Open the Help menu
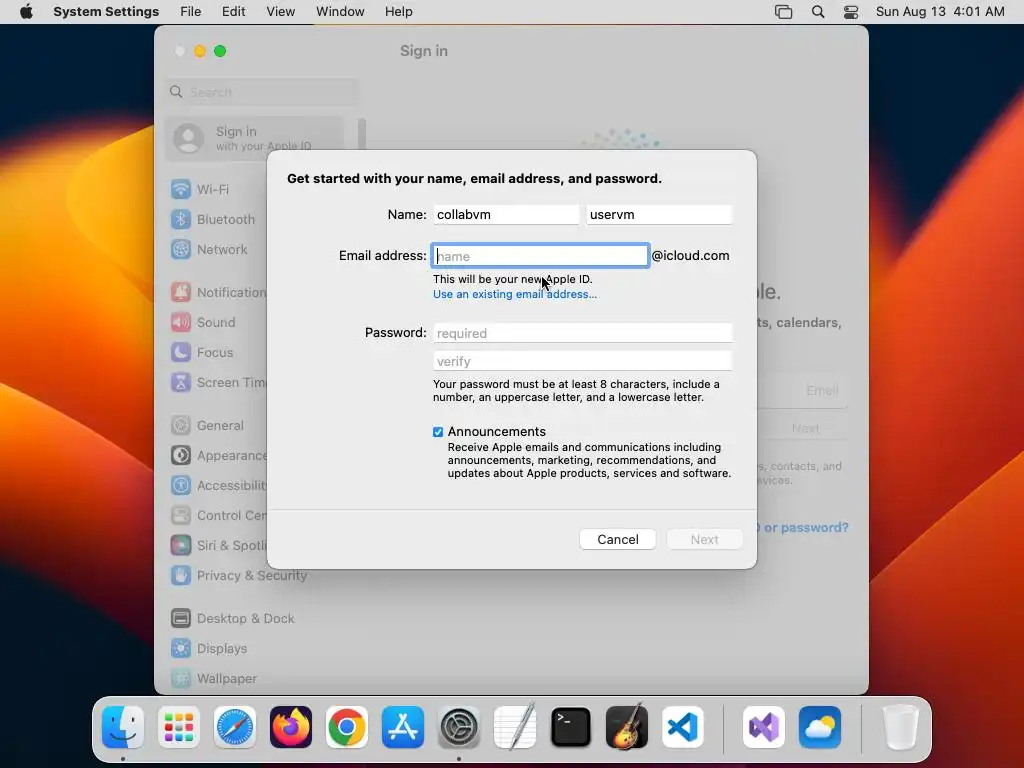 pyautogui.click(x=398, y=12)
